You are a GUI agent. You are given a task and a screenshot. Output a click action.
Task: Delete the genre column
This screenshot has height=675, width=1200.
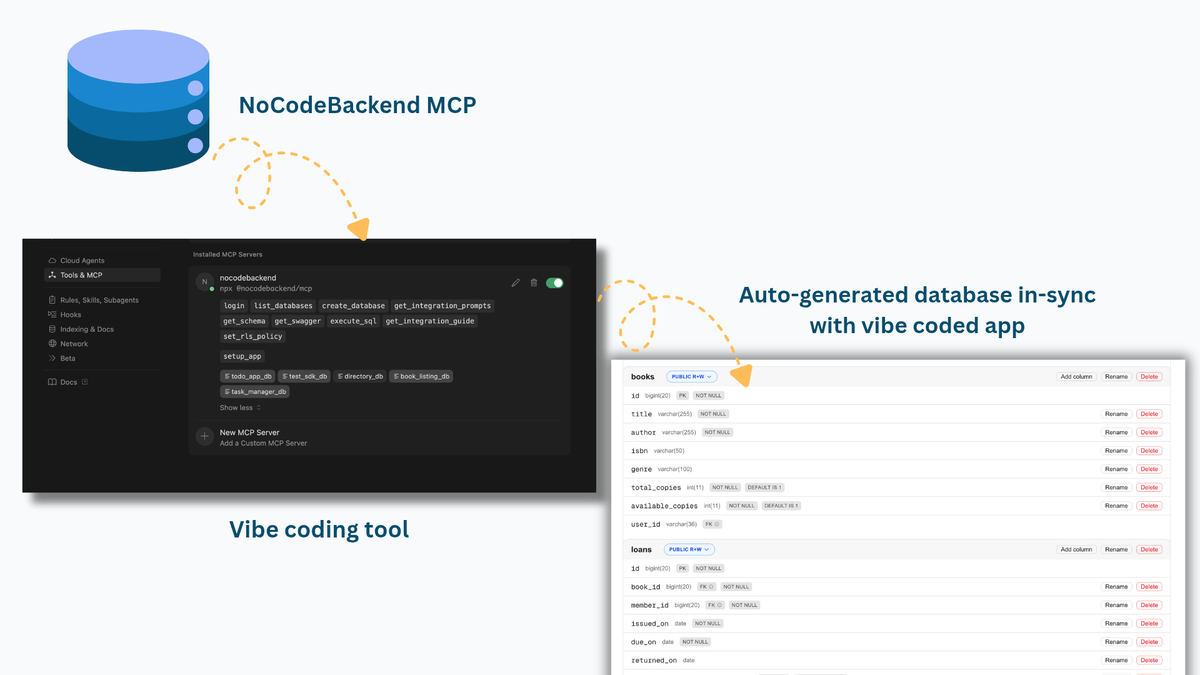click(x=1149, y=469)
